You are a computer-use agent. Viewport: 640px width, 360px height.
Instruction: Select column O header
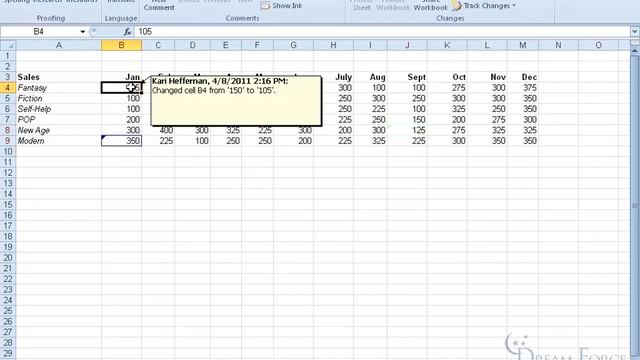(x=598, y=45)
